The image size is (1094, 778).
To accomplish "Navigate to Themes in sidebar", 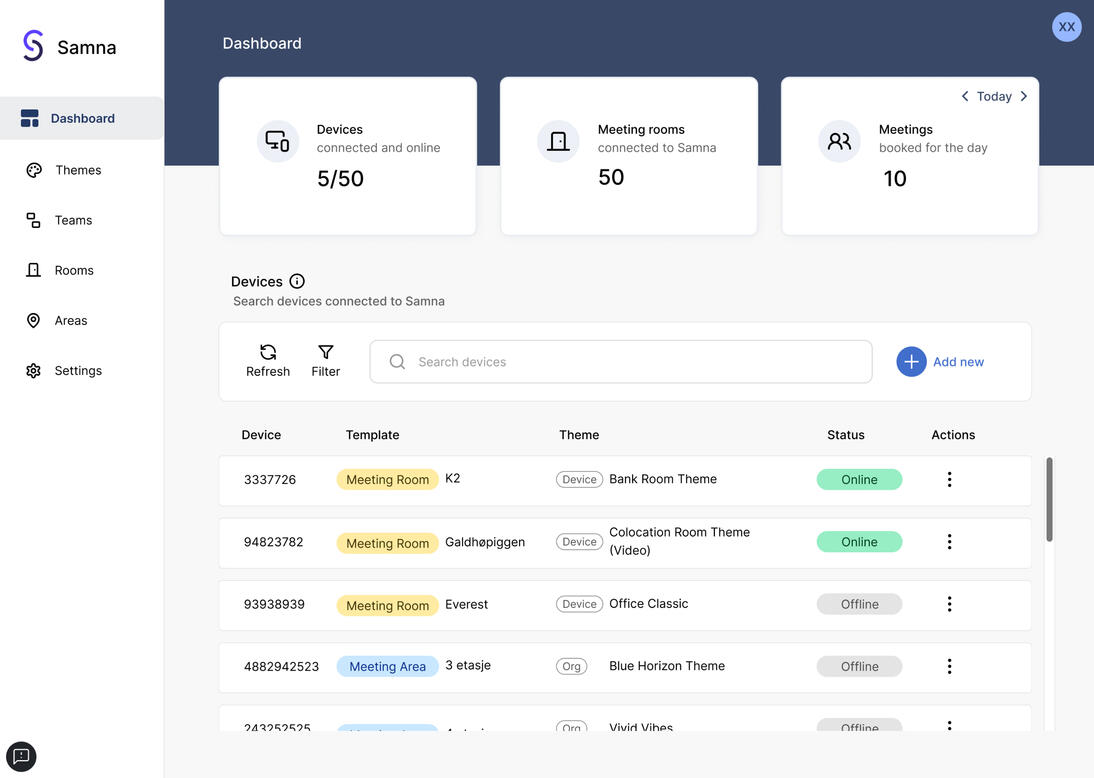I will click(78, 170).
